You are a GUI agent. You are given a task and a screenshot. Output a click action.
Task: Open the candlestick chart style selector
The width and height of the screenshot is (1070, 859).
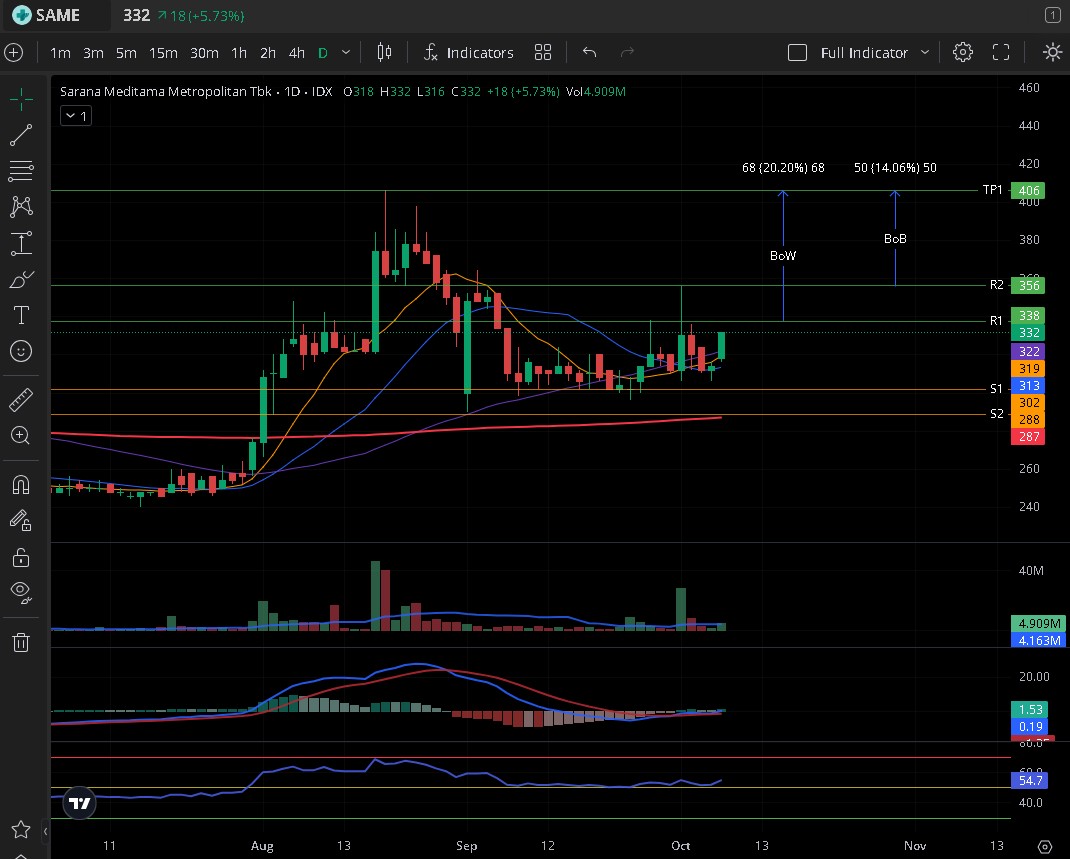(384, 52)
